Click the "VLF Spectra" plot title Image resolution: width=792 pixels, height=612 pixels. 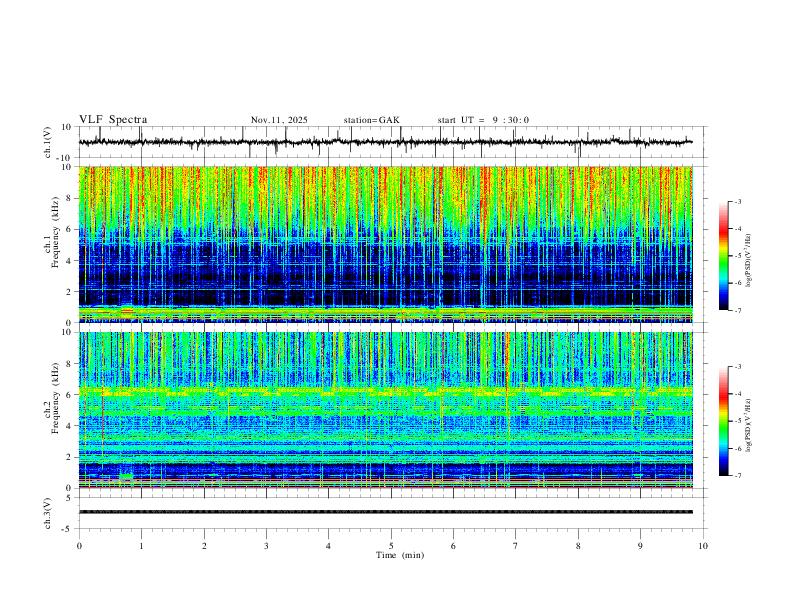tap(113, 120)
